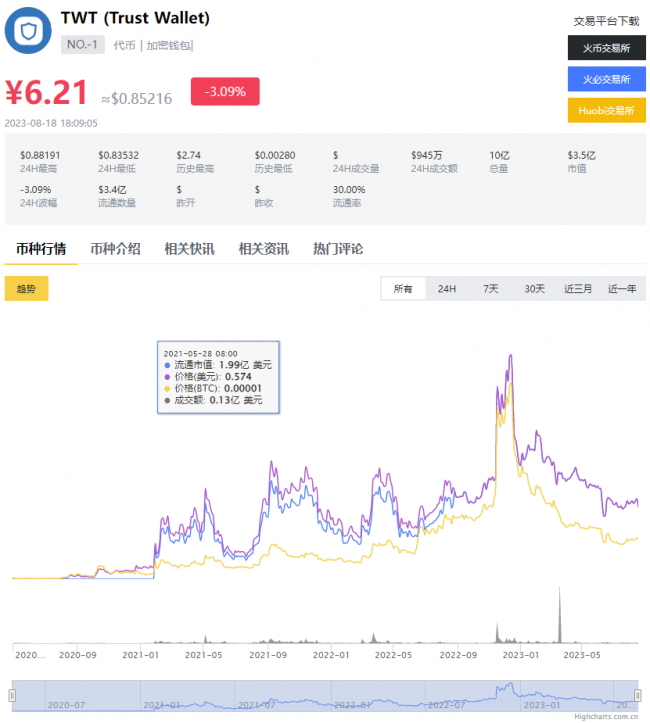This screenshot has height=723, width=650.
Task: Open the 火必交易所 download button
Action: 606,79
